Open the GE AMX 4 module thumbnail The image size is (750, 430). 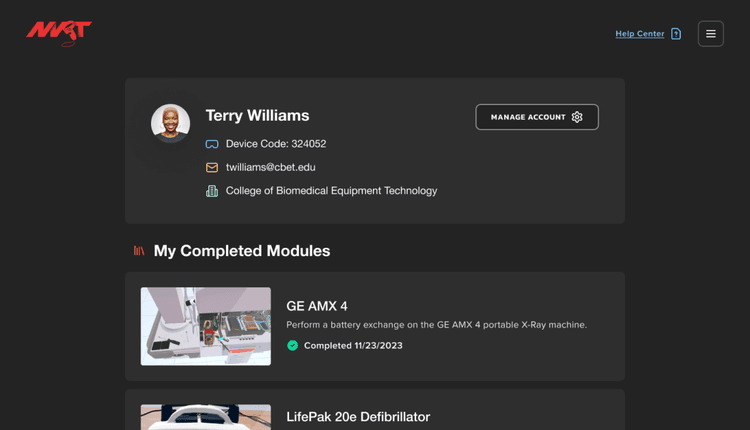pos(206,326)
